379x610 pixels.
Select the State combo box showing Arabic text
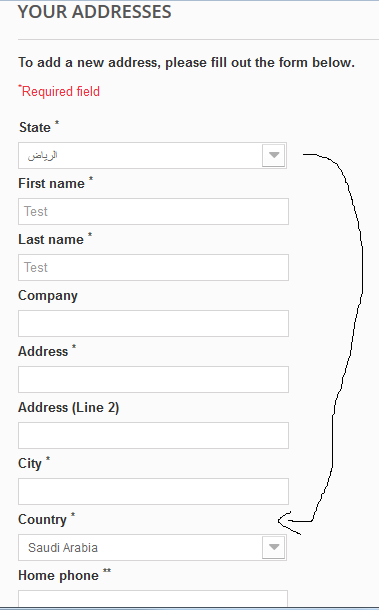click(x=153, y=155)
